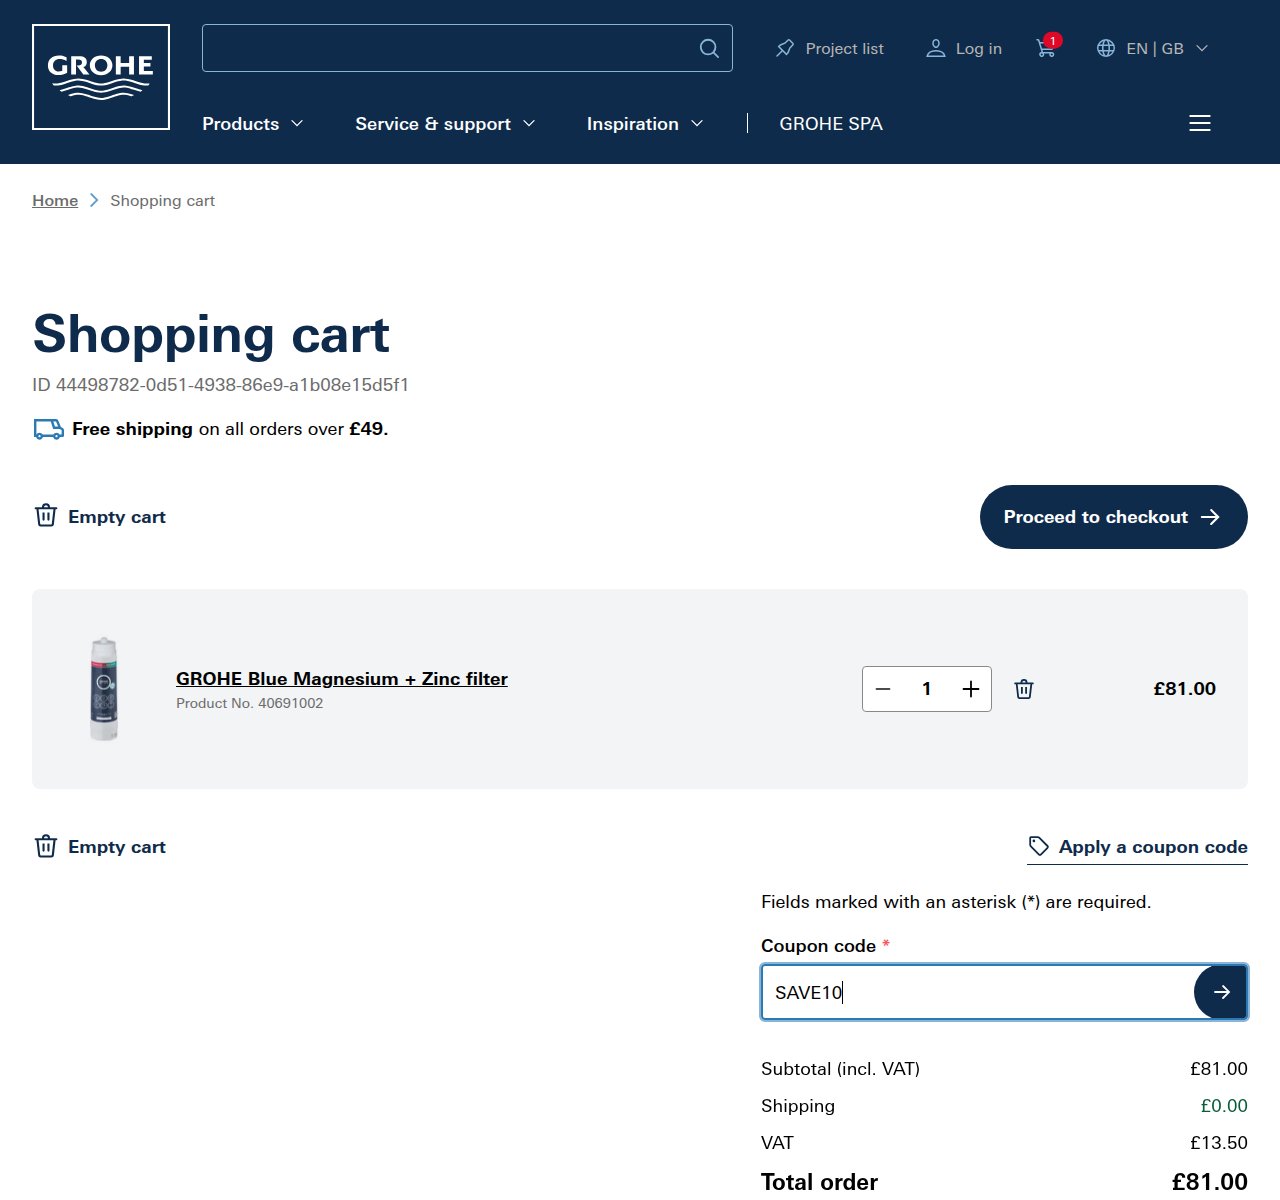Click the Coupon code input field
1280x1200 pixels.
pyautogui.click(x=978, y=992)
